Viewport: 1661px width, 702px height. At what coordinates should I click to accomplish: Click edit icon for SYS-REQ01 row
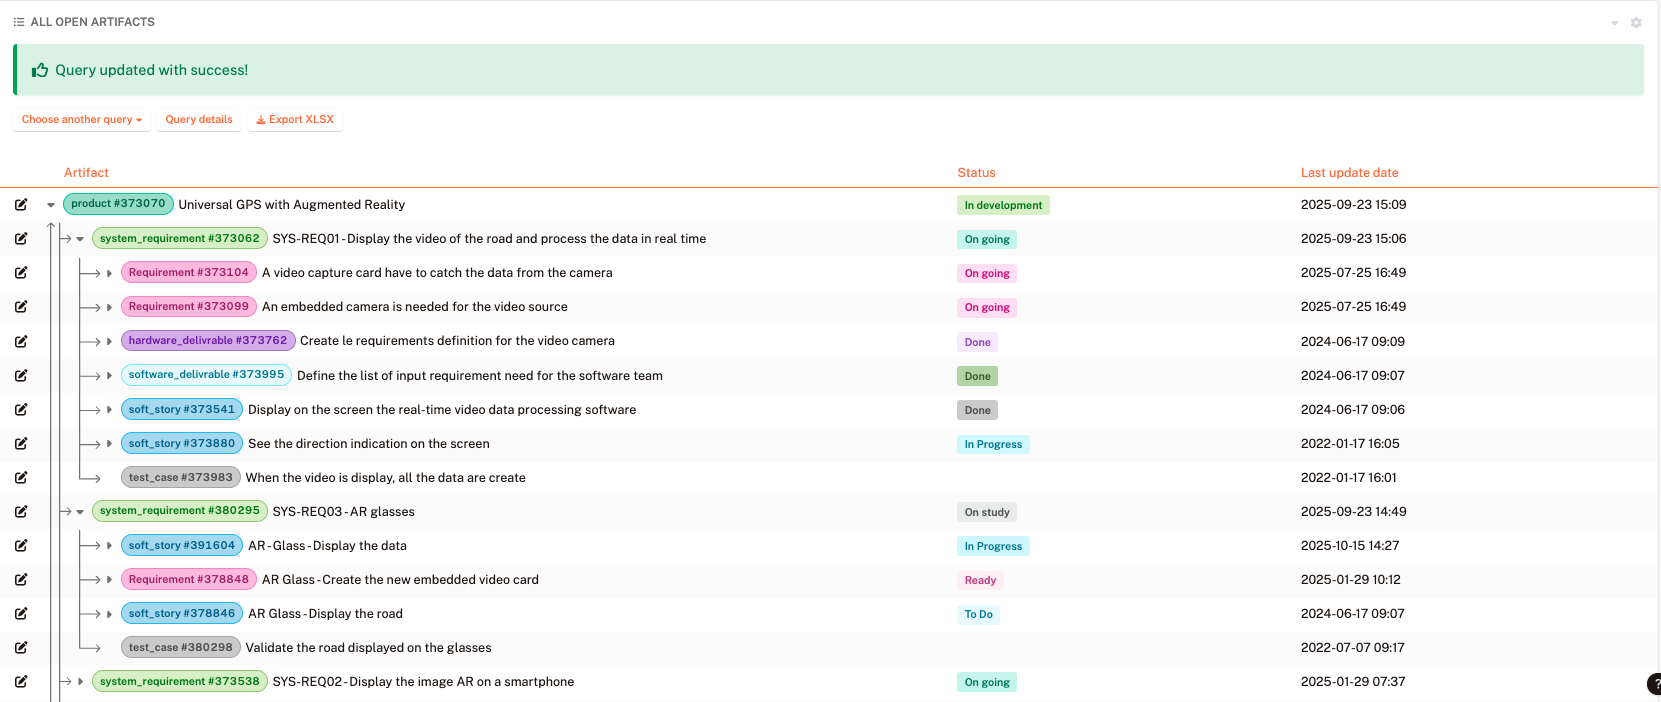coord(21,239)
